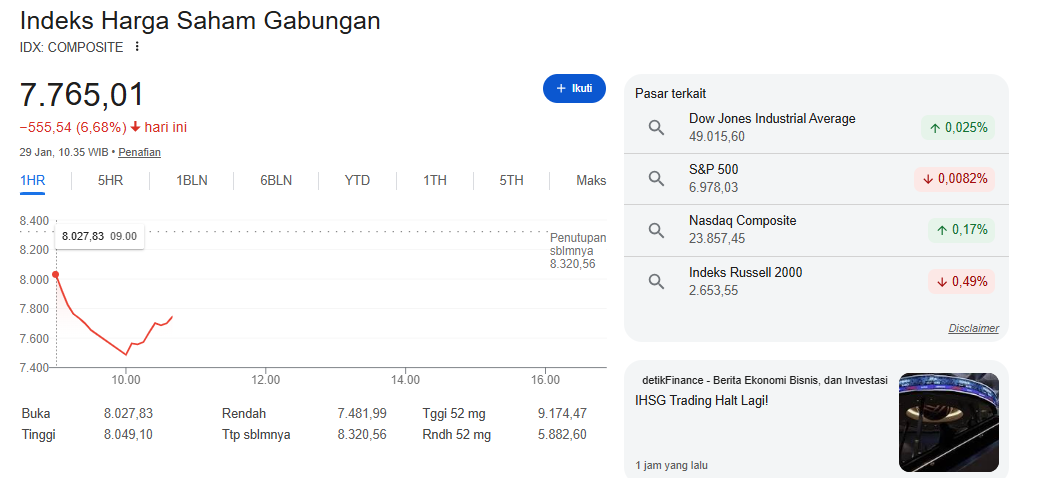The height and width of the screenshot is (478, 1039).
Task: Click the search icon next to Dow Jones
Action: coord(656,128)
